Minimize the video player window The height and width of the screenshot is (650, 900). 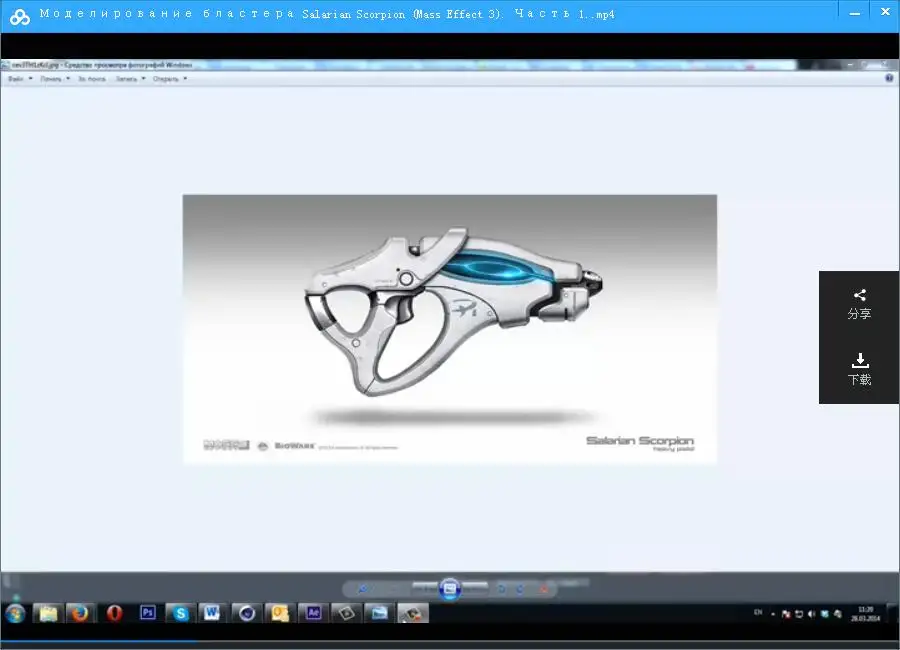[855, 14]
